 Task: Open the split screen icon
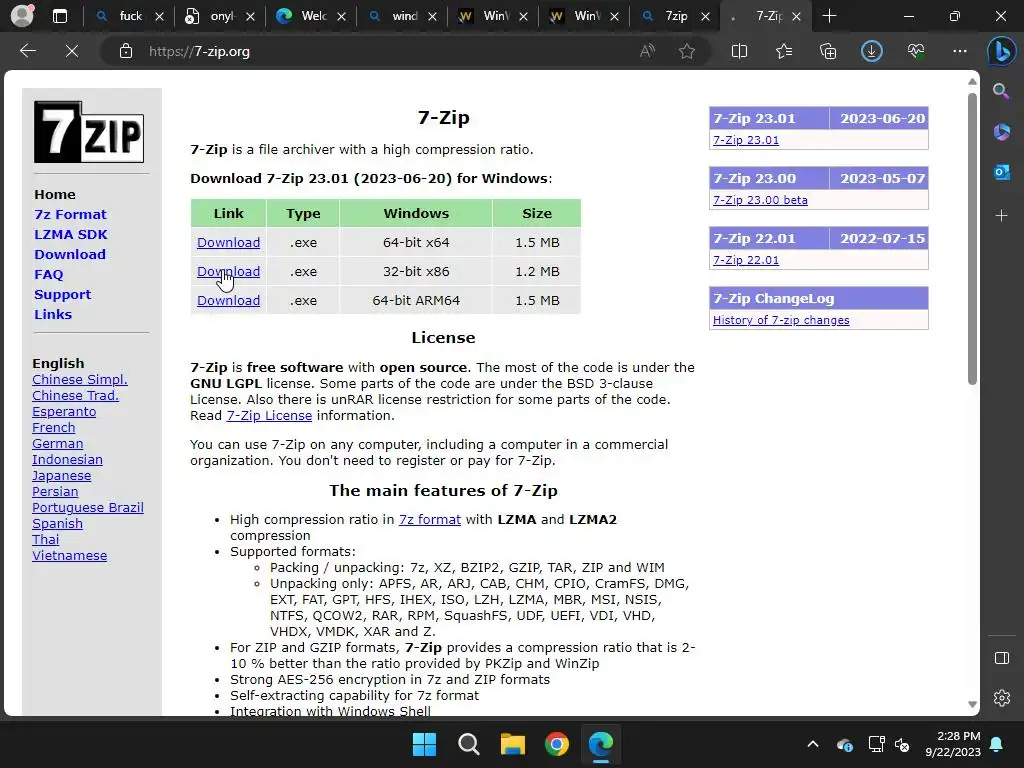(739, 51)
